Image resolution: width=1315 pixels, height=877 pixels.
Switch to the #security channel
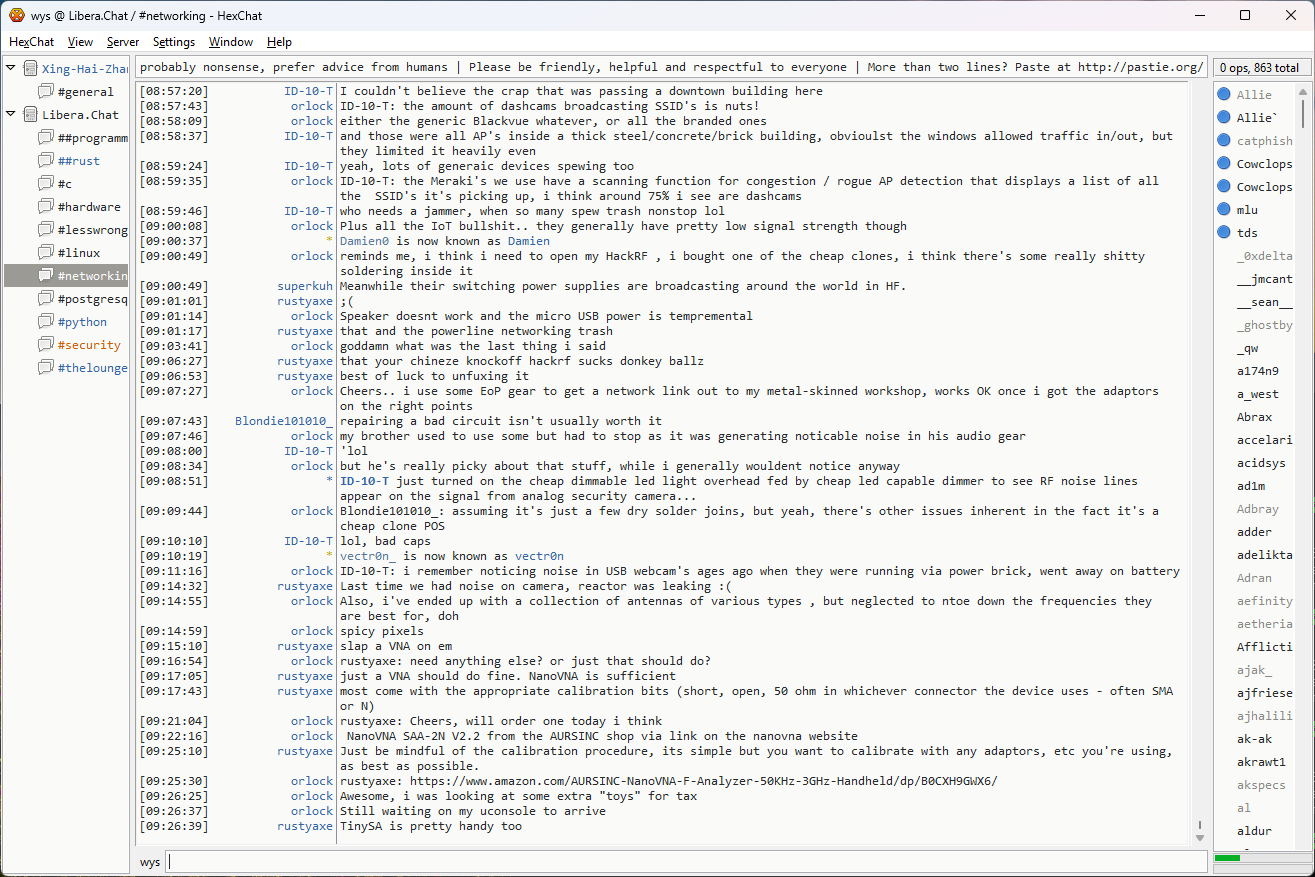[89, 345]
